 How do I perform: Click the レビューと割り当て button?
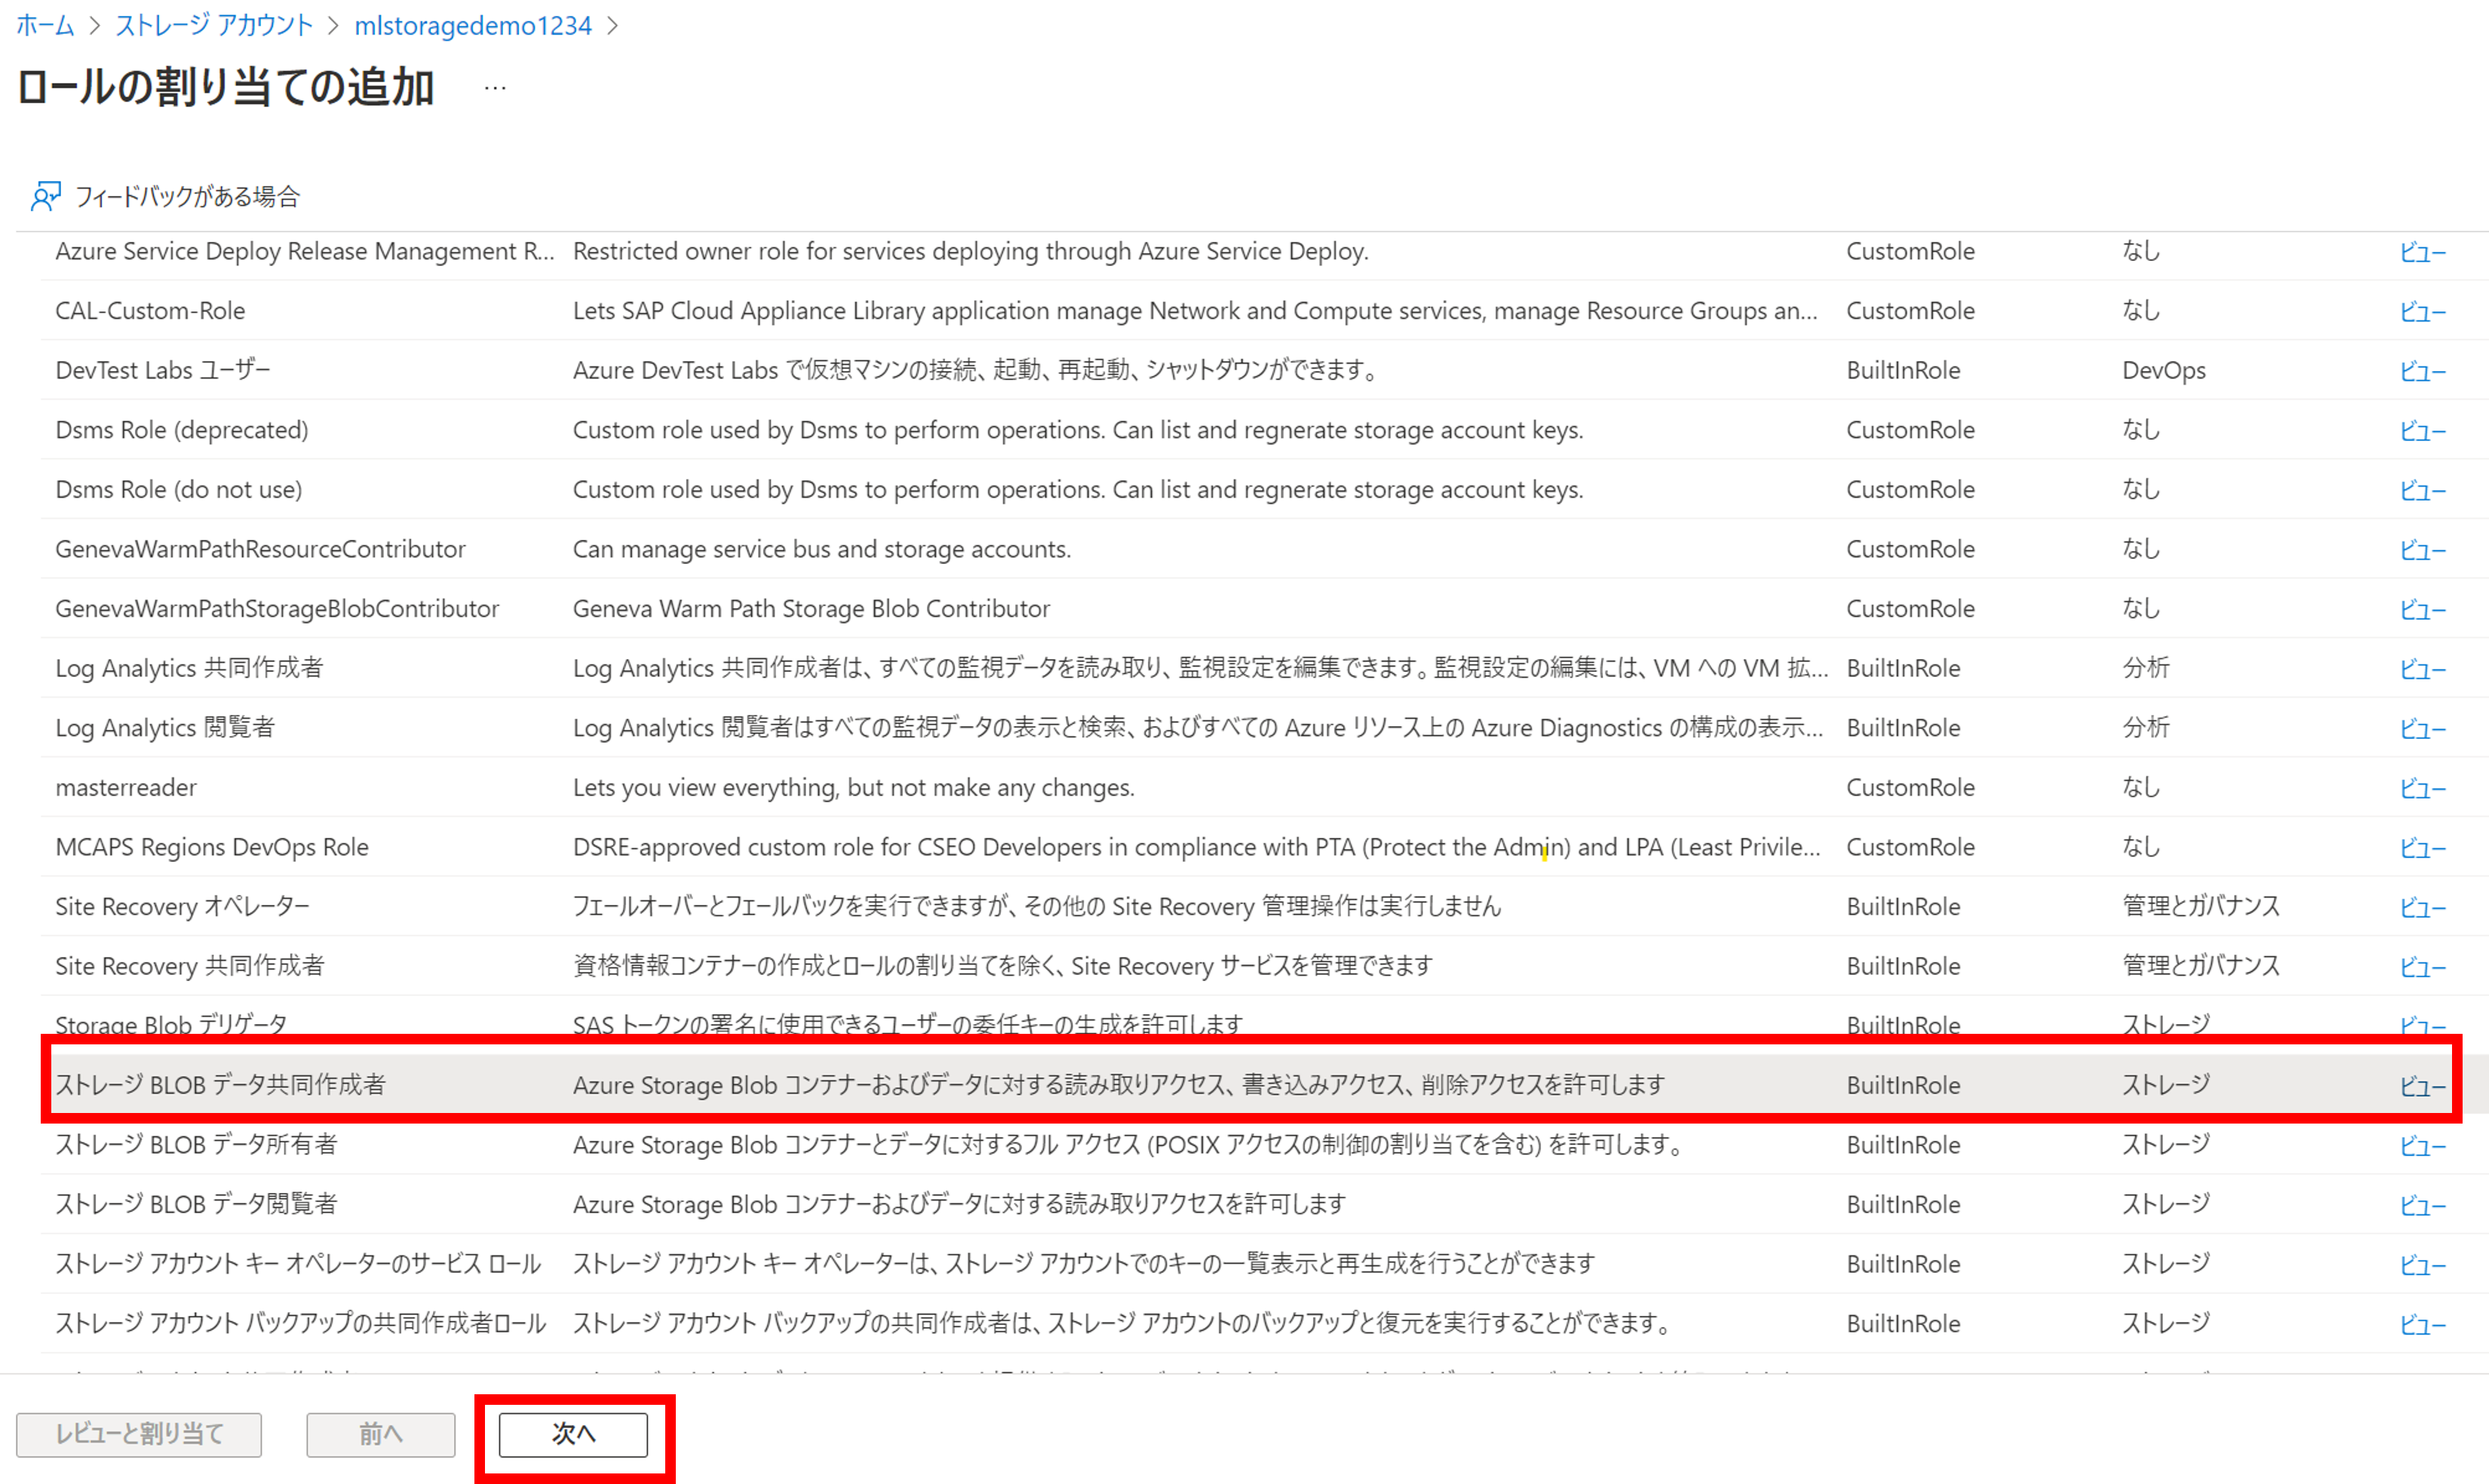pos(139,1434)
